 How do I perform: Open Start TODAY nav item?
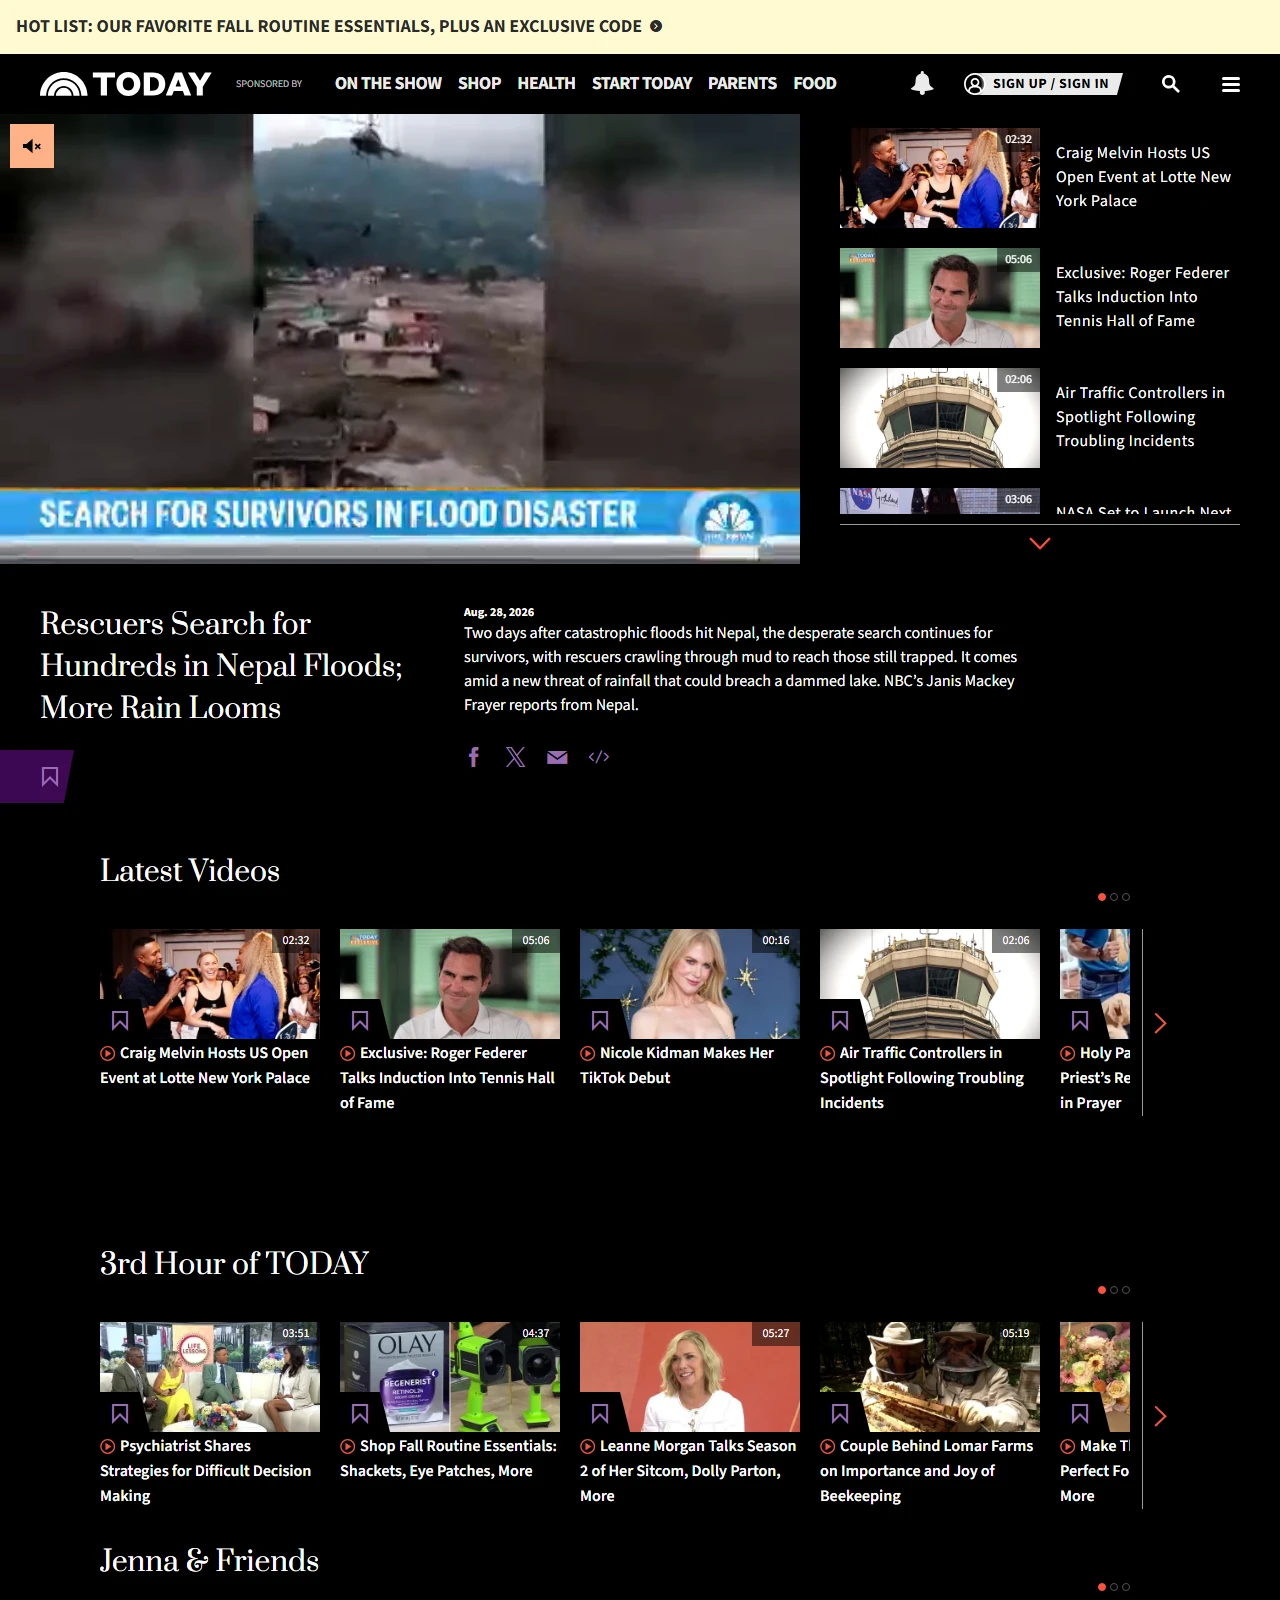(642, 84)
